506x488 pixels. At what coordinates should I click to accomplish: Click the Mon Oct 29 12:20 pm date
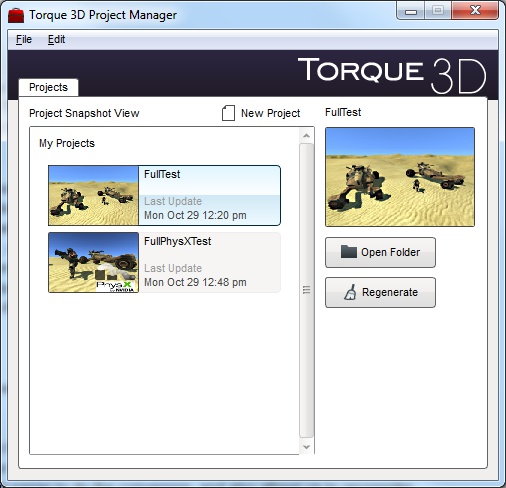click(x=195, y=215)
